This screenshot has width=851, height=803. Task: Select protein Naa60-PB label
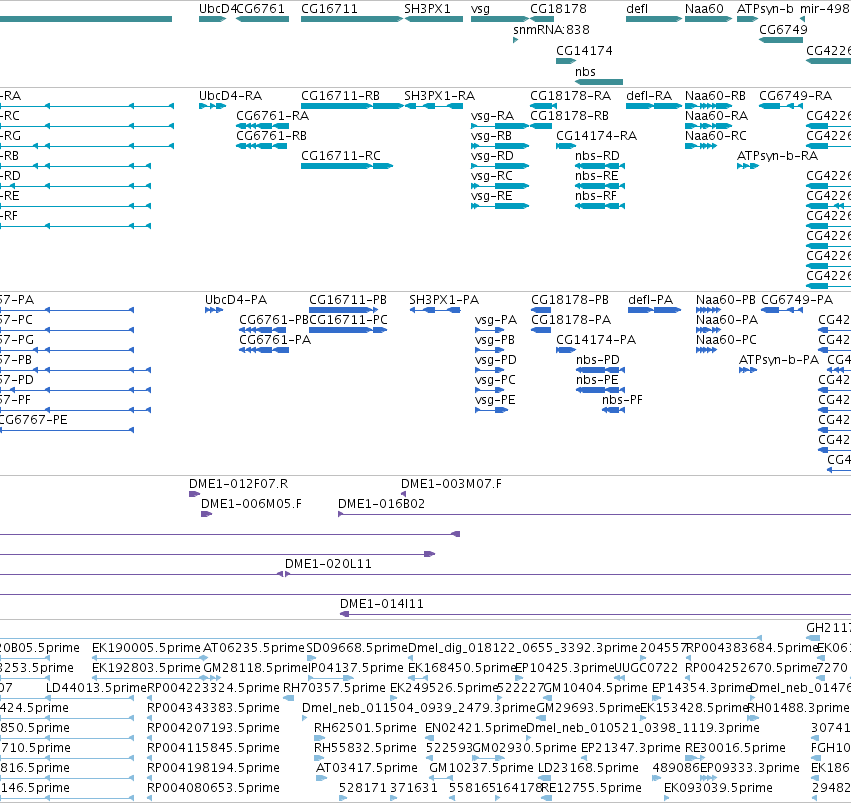726,299
